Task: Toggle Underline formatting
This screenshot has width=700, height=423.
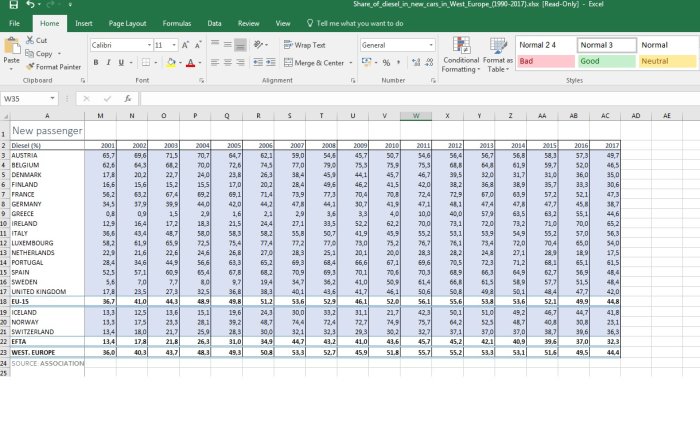Action: click(x=121, y=63)
